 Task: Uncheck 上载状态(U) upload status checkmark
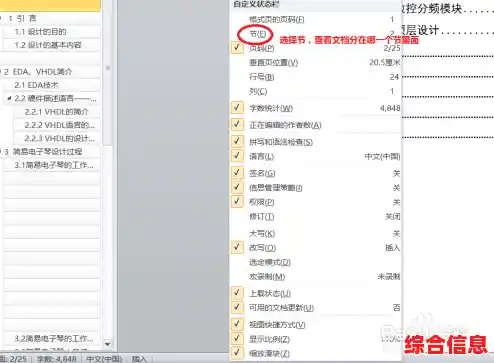coord(237,293)
